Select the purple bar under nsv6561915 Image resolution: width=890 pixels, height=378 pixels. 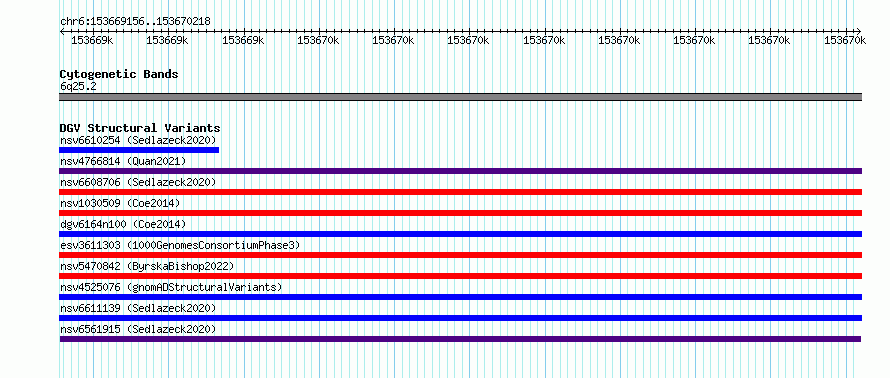click(x=460, y=339)
